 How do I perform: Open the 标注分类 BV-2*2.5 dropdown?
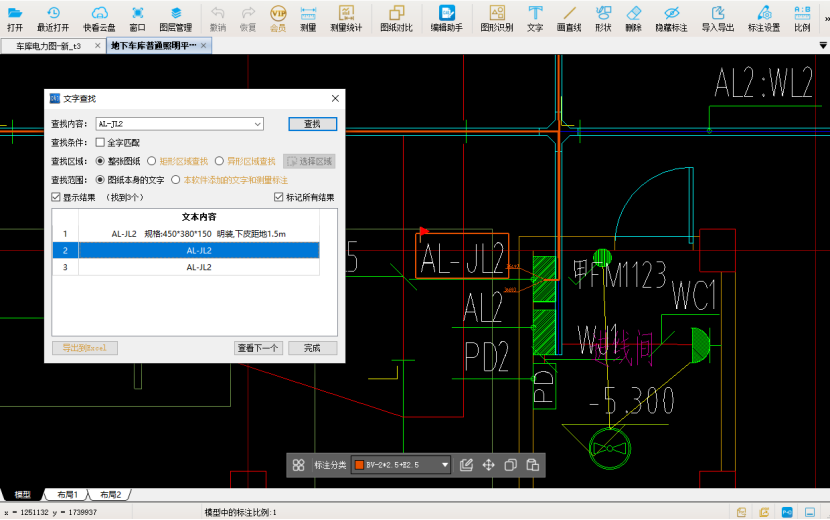point(444,465)
